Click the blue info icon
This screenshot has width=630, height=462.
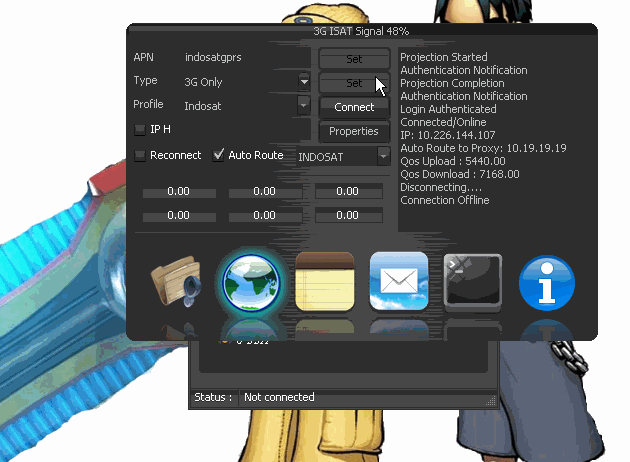click(x=547, y=283)
